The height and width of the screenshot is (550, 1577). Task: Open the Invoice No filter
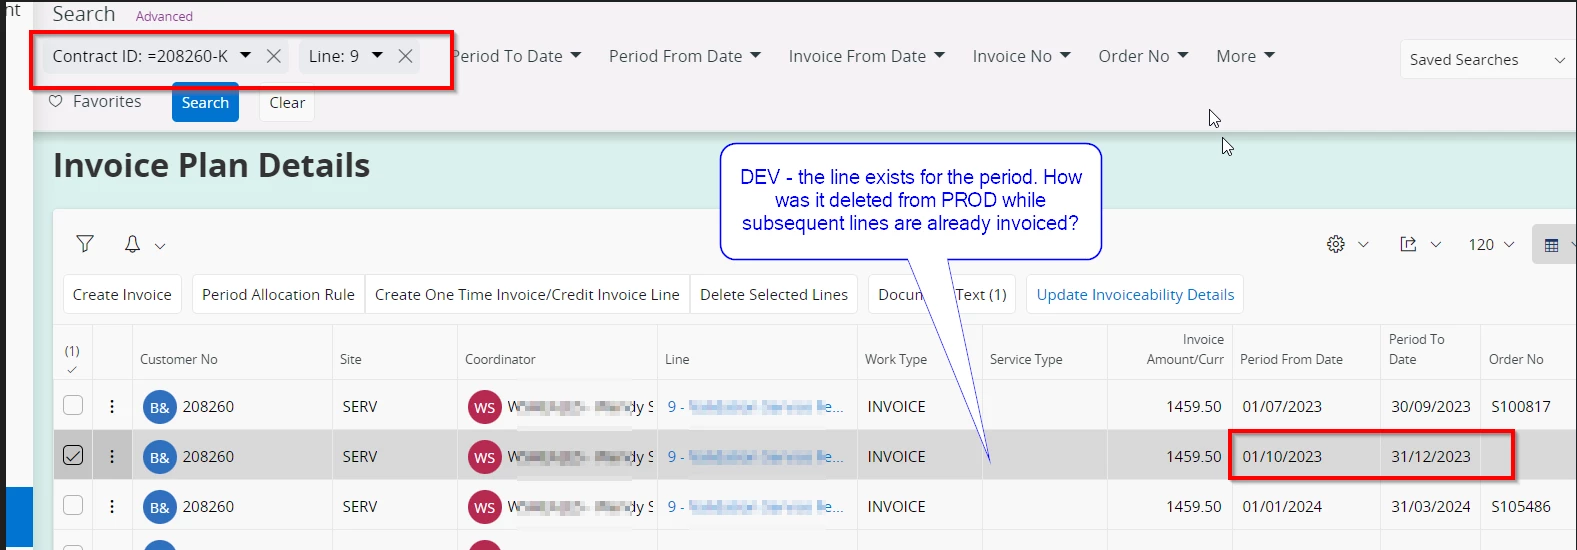point(1021,56)
